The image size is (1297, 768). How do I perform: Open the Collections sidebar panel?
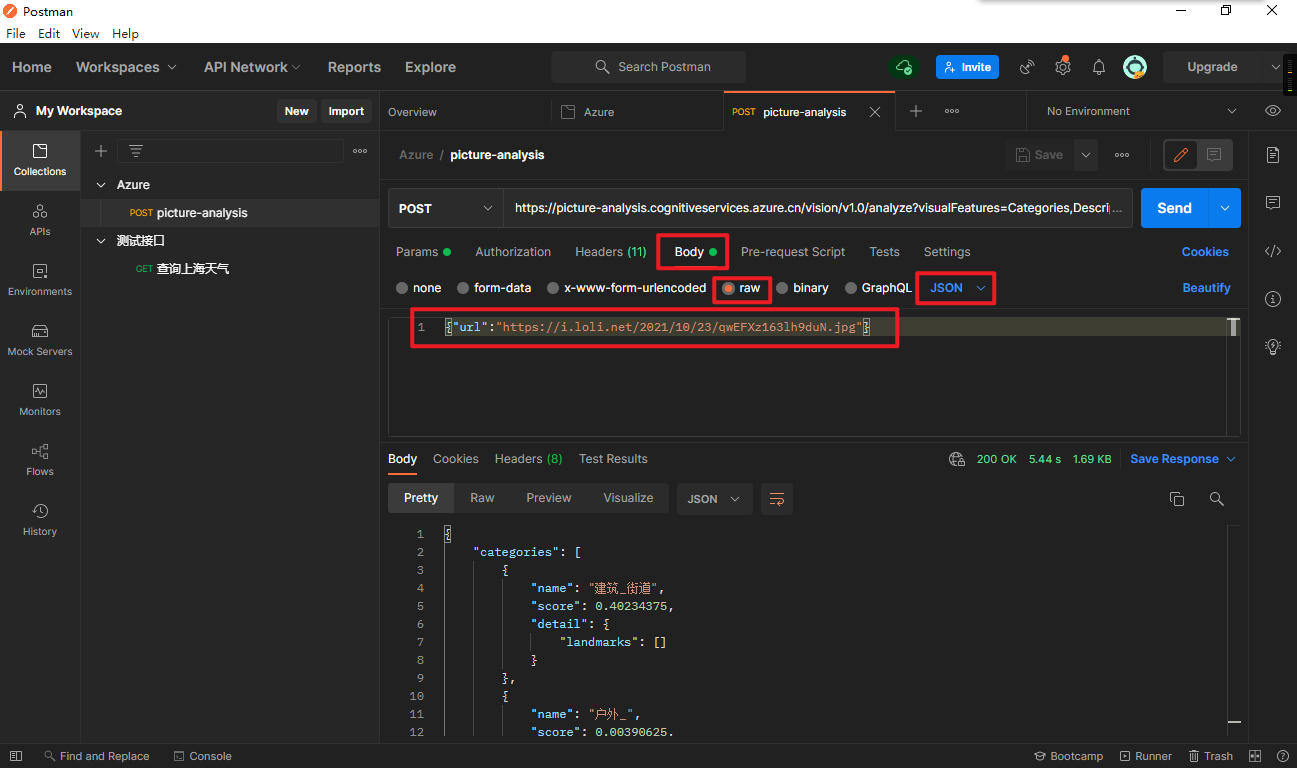click(40, 160)
